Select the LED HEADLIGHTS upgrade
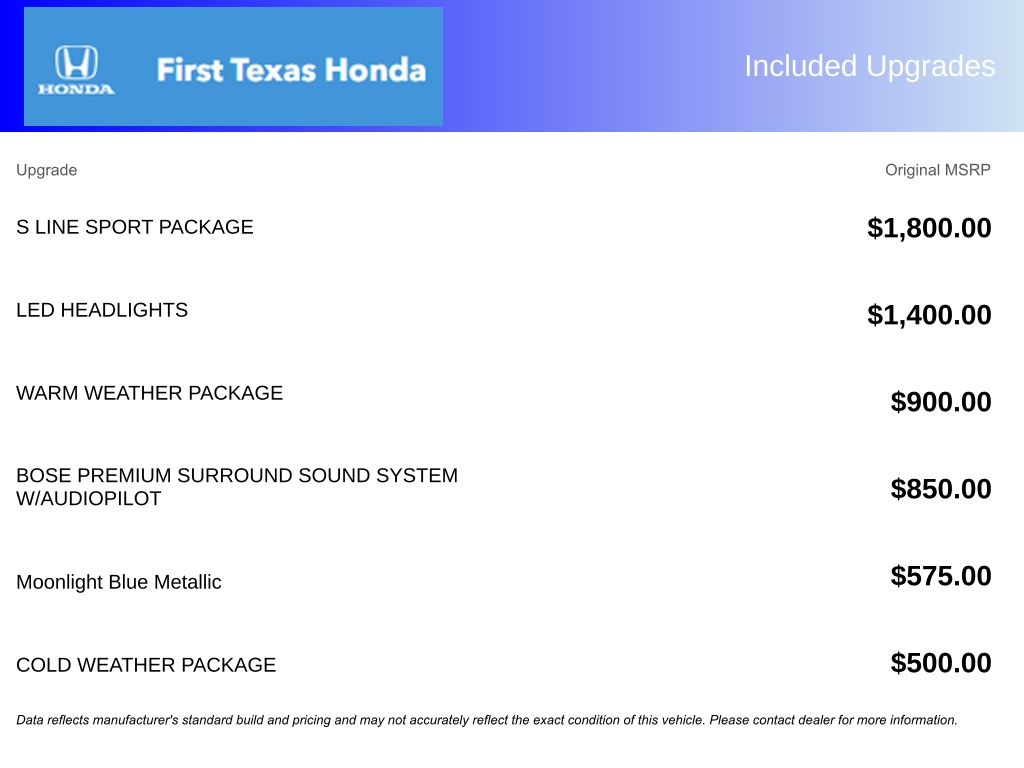Screen dimensions: 1024x768 click(x=102, y=310)
